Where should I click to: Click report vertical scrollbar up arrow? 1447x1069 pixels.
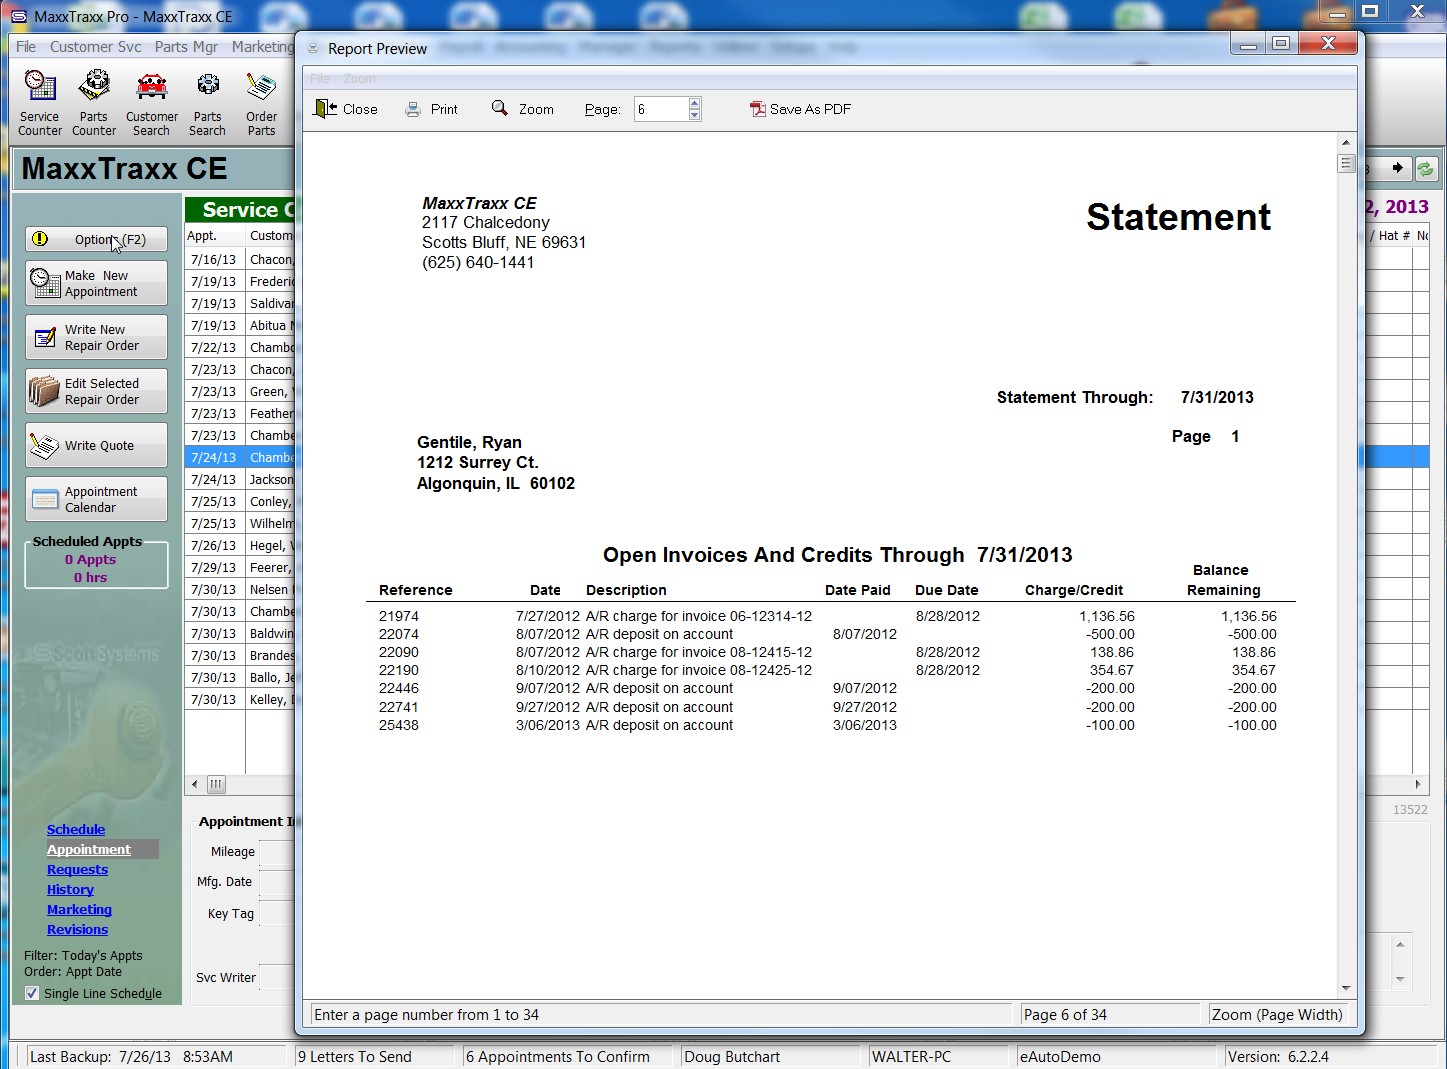tap(1346, 143)
